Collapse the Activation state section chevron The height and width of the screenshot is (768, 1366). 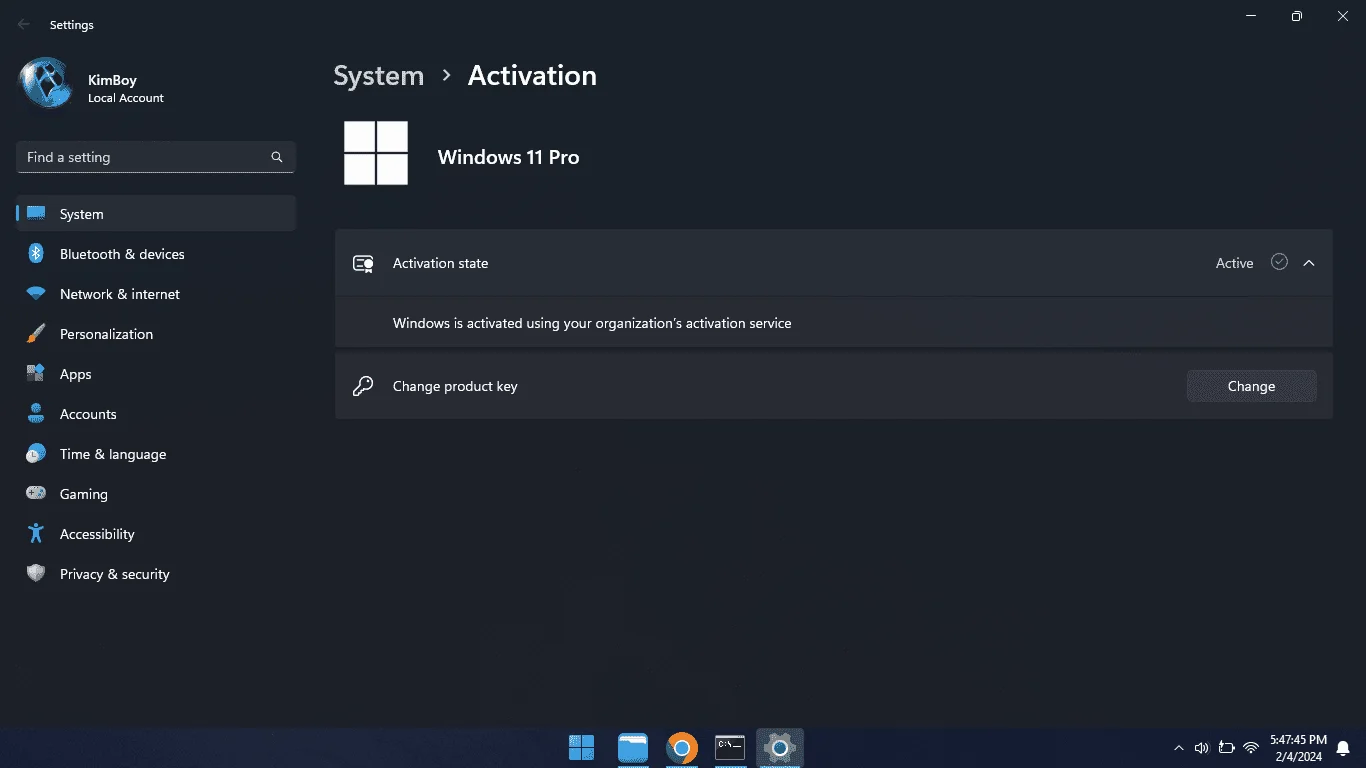(1309, 263)
